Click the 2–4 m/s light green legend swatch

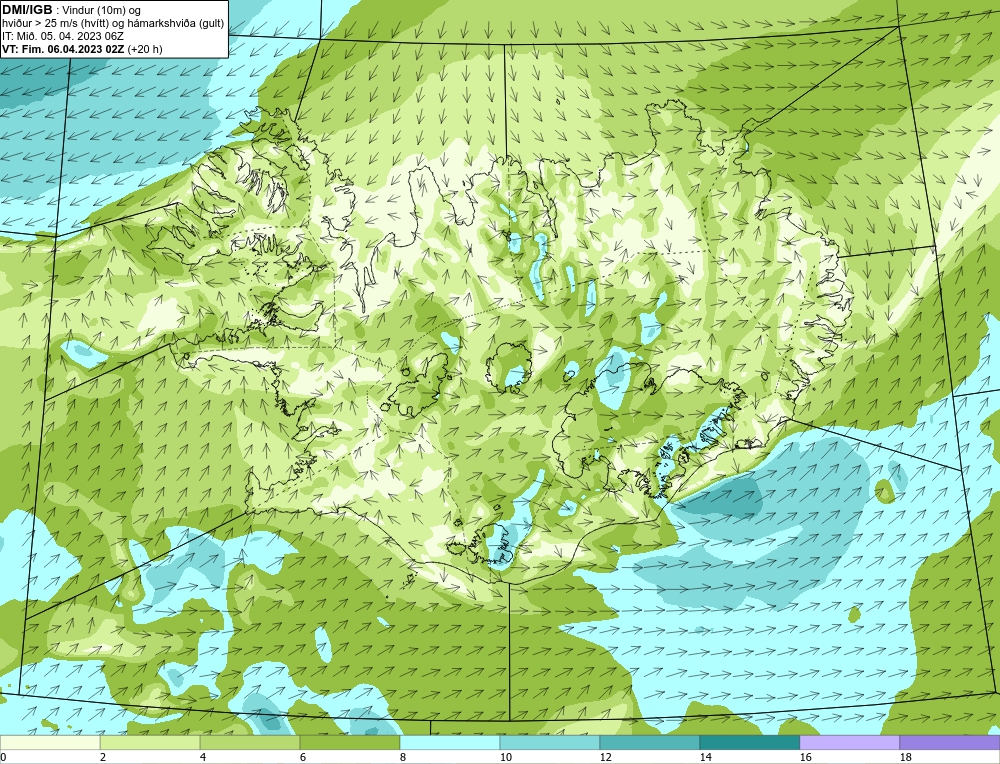(150, 742)
